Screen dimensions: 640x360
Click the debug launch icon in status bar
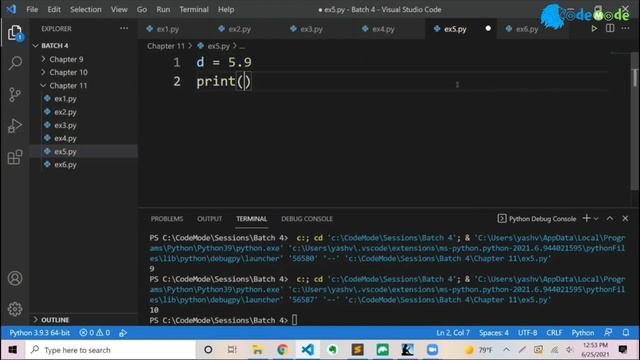click(x=123, y=333)
